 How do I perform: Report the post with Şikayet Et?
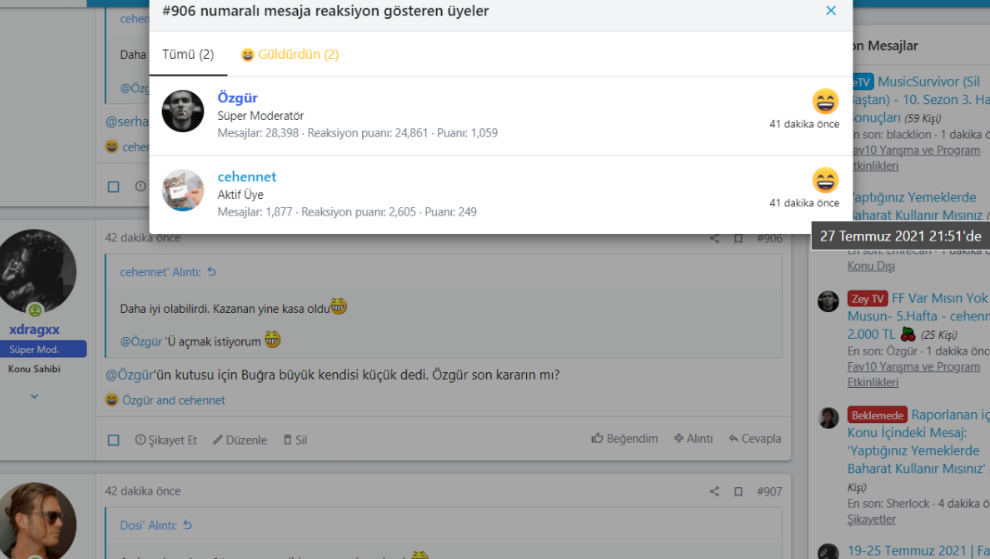coord(166,440)
